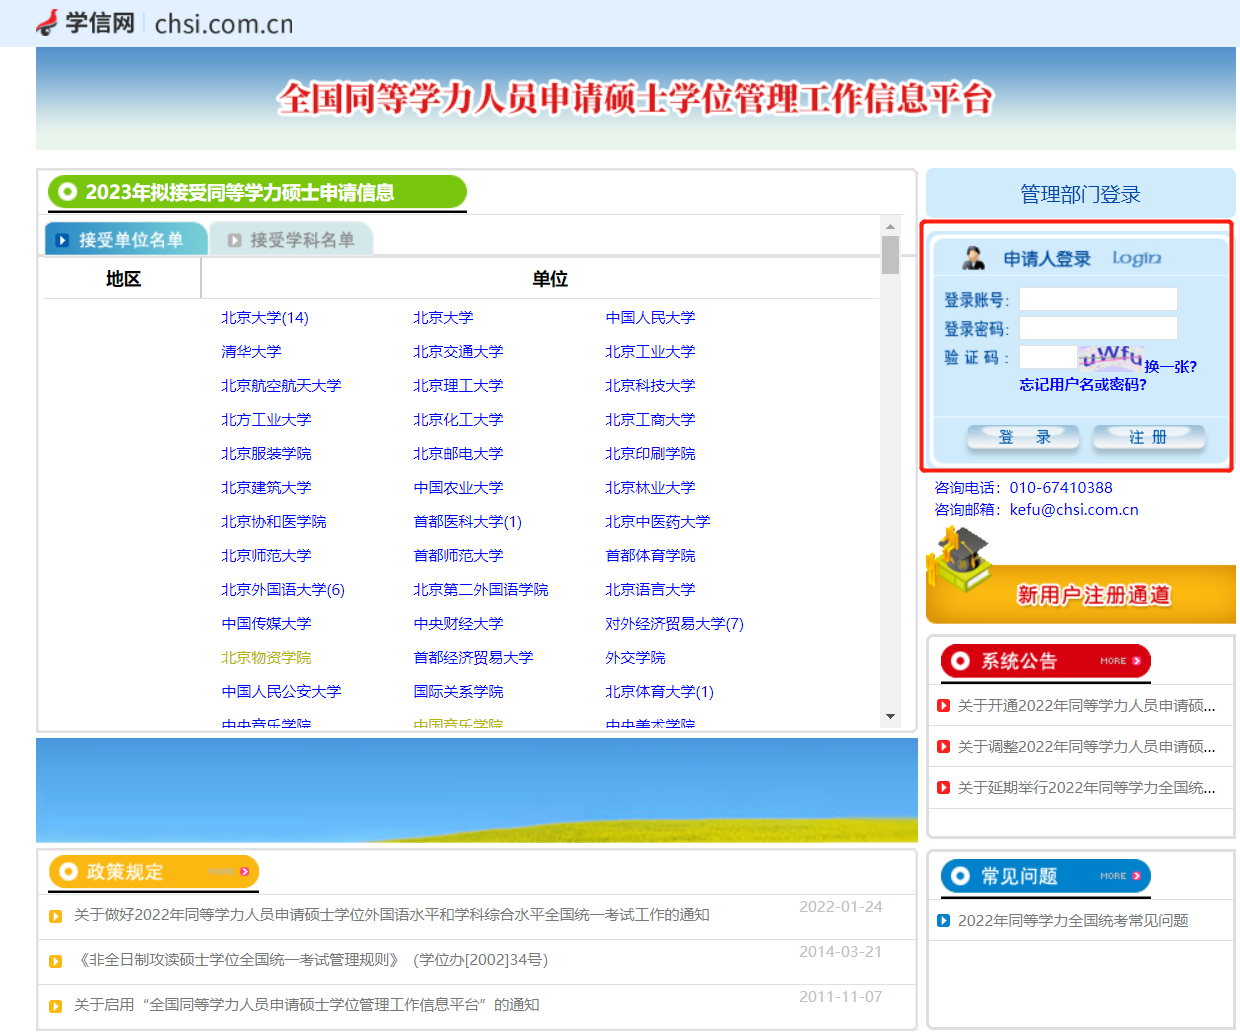Open announcement 关于调整2022年同等学力人员申请硕
1240x1032 pixels.
(1087, 747)
